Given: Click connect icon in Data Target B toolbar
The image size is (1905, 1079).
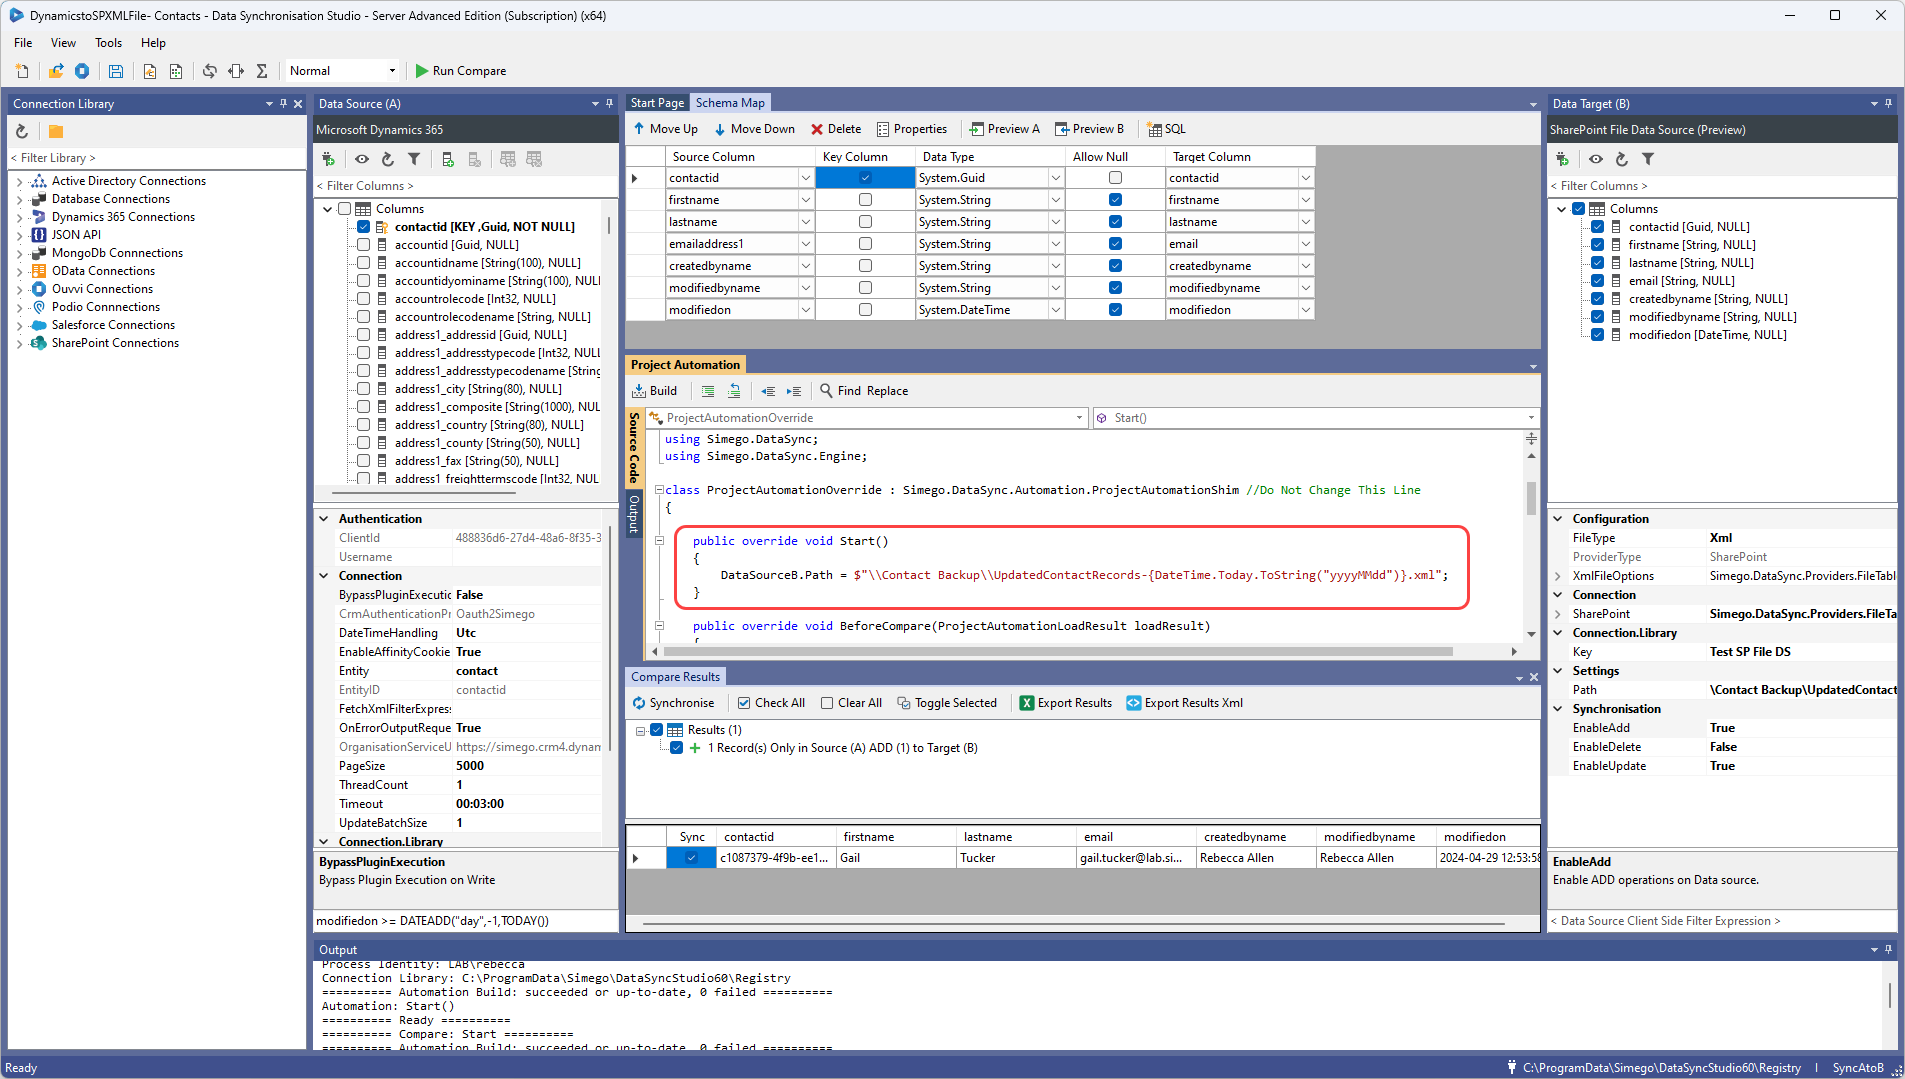Looking at the screenshot, I should click(x=1562, y=159).
